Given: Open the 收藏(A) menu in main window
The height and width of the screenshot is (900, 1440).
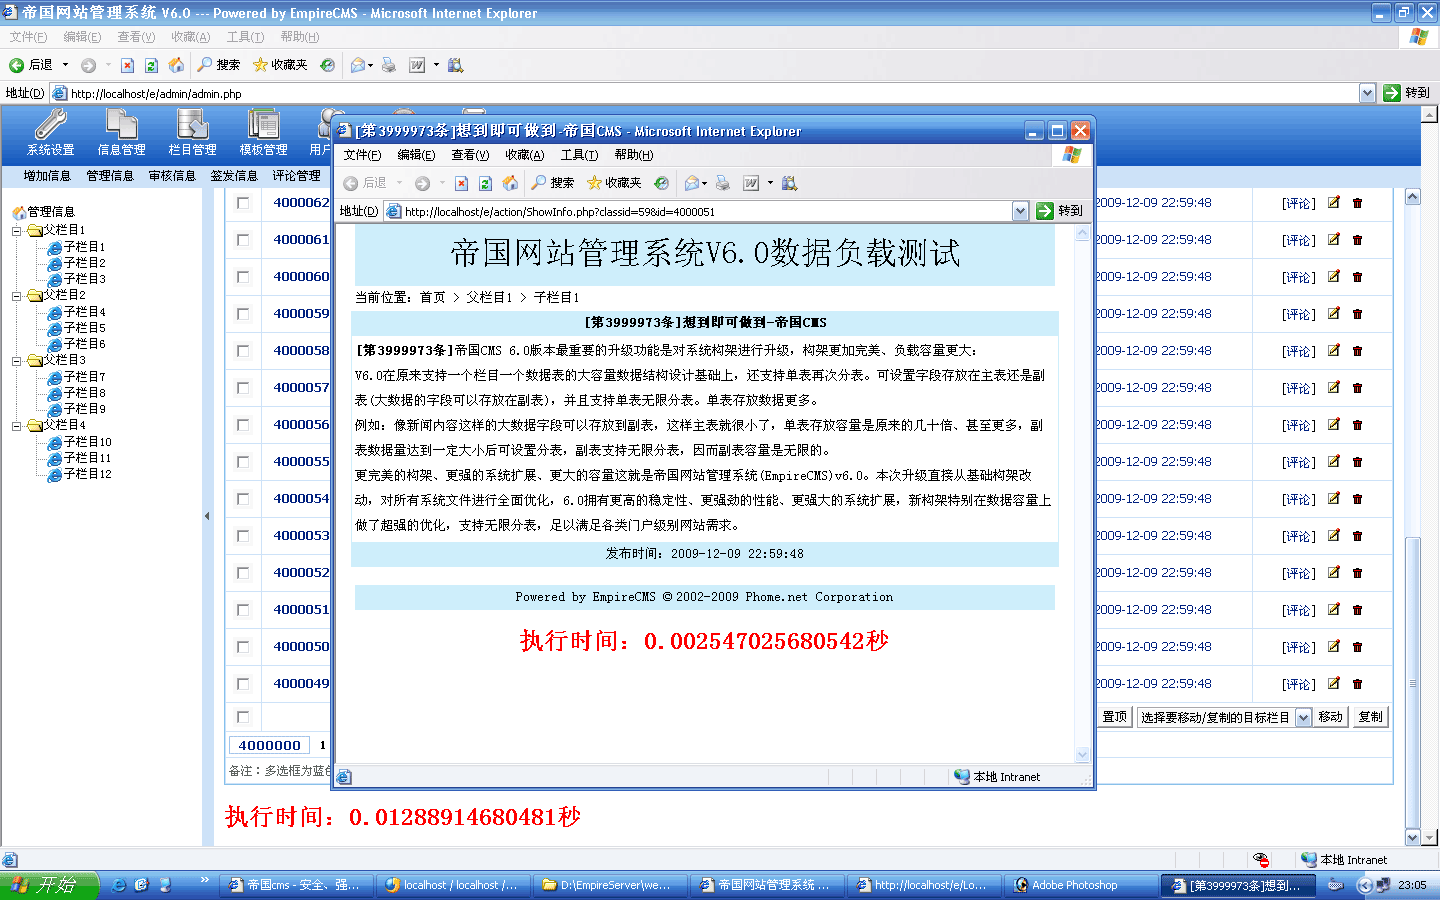Looking at the screenshot, I should pos(190,37).
